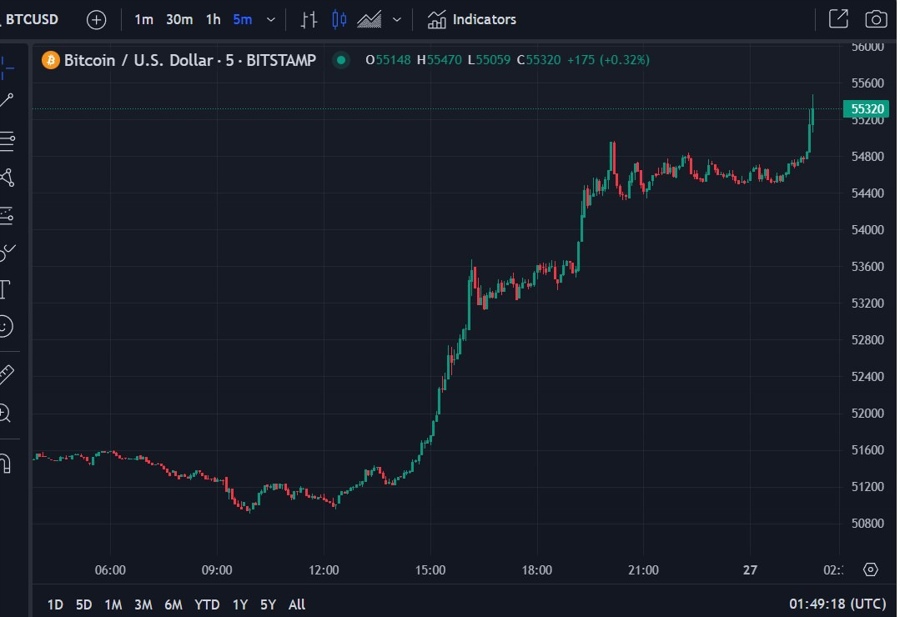Click the 21:00 time axis label
Viewport: 900px width, 617px height.
(643, 570)
